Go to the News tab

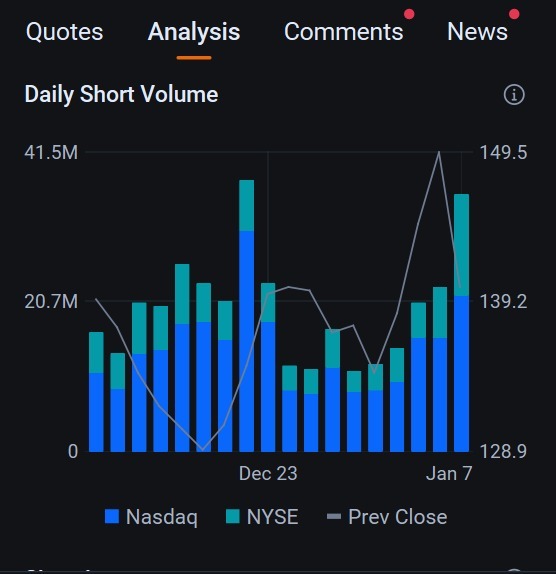click(x=477, y=32)
